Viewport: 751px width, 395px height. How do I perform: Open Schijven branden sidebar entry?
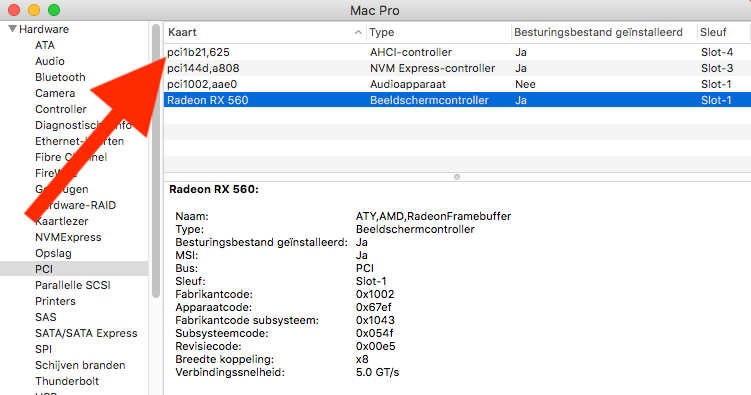[x=80, y=365]
